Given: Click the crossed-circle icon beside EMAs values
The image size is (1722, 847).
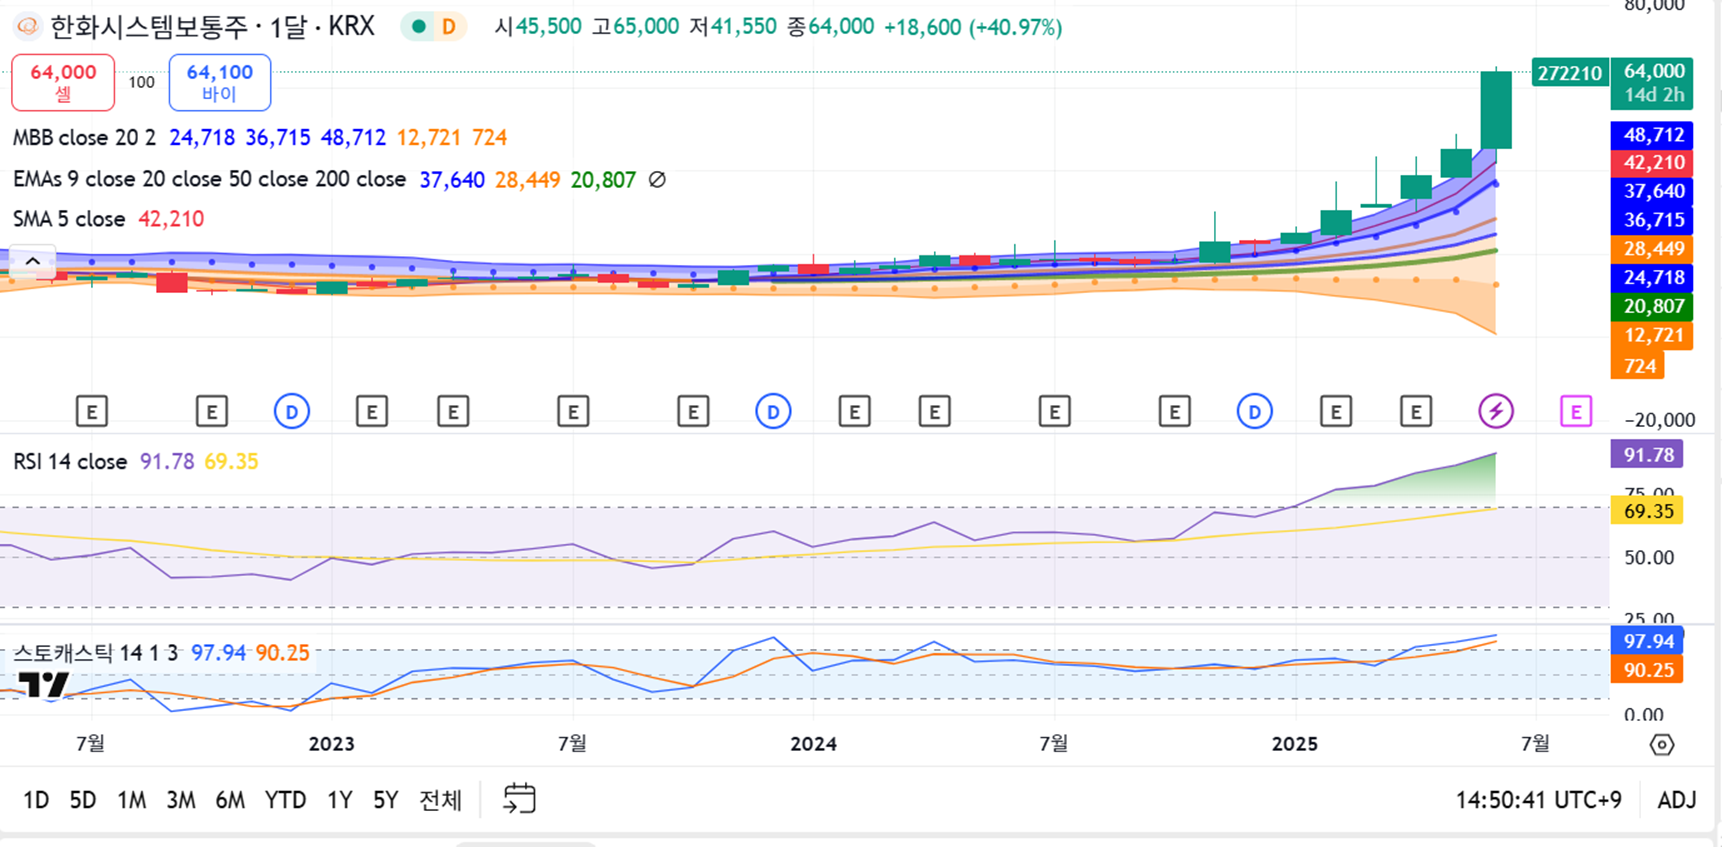Looking at the screenshot, I should pyautogui.click(x=657, y=180).
